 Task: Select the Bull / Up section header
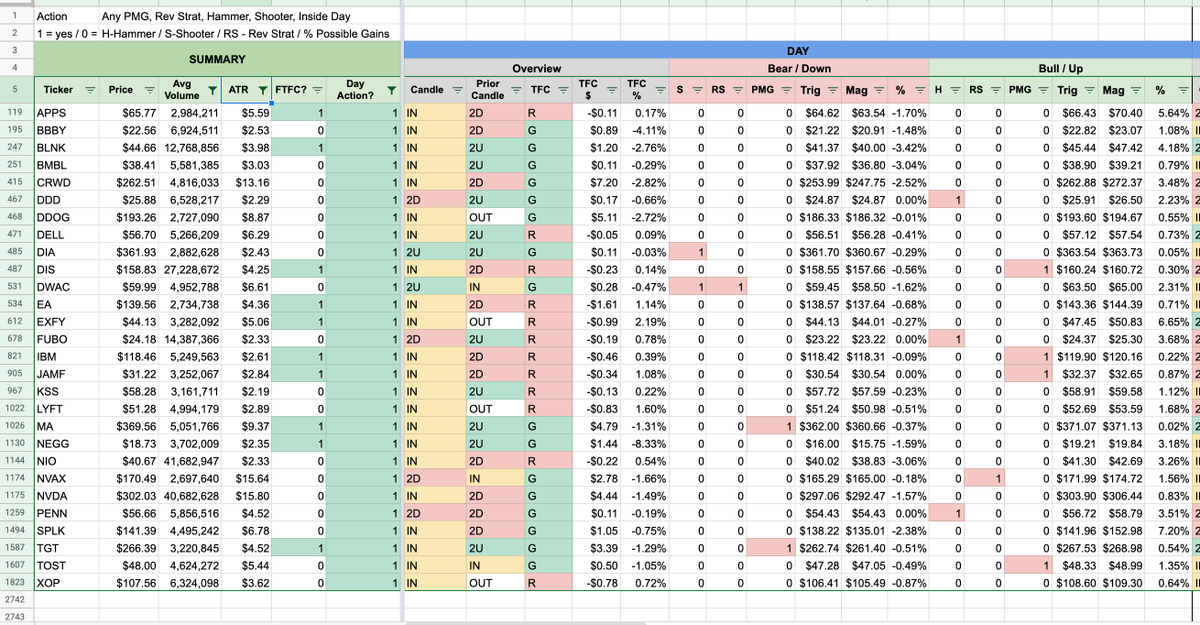[1060, 68]
